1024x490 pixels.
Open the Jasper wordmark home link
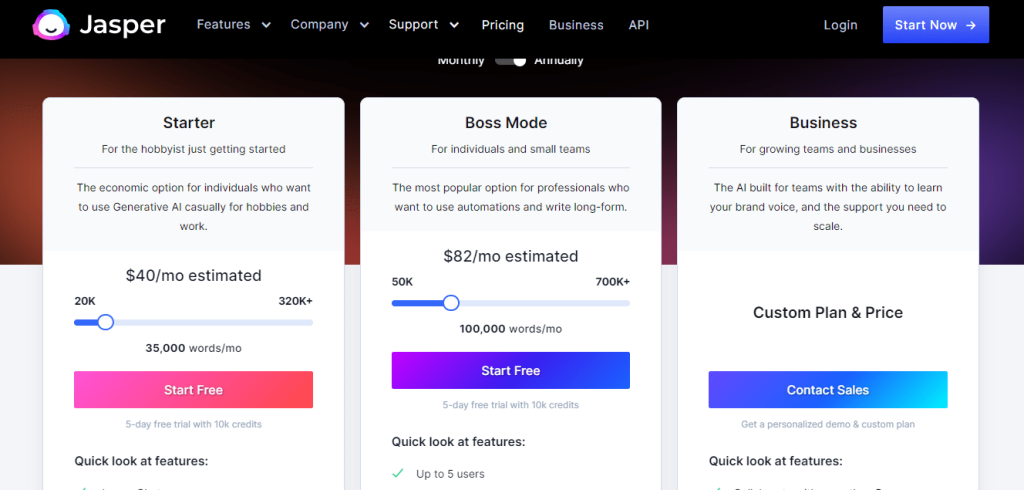(x=122, y=25)
